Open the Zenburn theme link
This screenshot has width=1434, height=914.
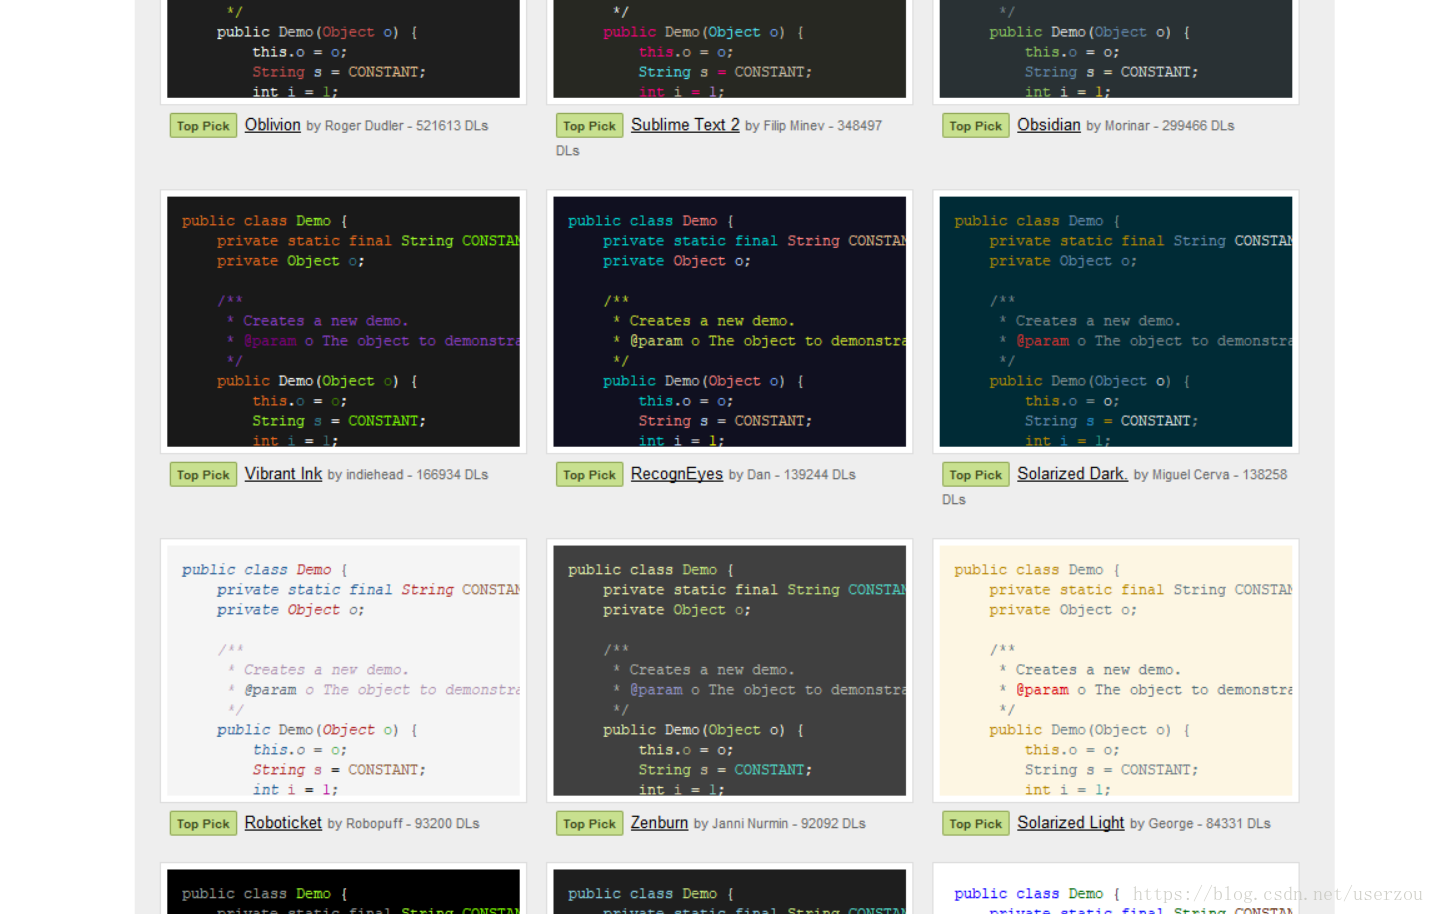659,823
